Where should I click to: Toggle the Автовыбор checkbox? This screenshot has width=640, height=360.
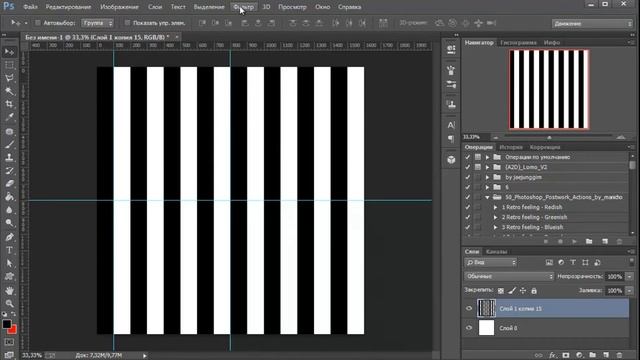(38, 23)
